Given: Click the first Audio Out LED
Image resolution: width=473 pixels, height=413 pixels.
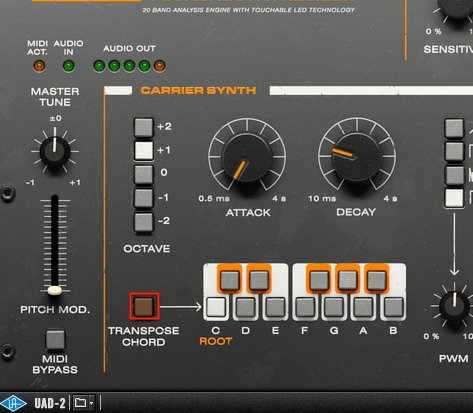Looking at the screenshot, I should click(x=99, y=66).
